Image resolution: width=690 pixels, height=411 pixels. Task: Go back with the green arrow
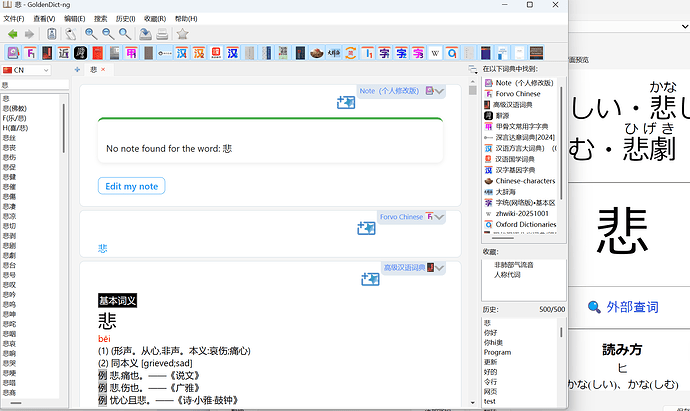[13, 34]
